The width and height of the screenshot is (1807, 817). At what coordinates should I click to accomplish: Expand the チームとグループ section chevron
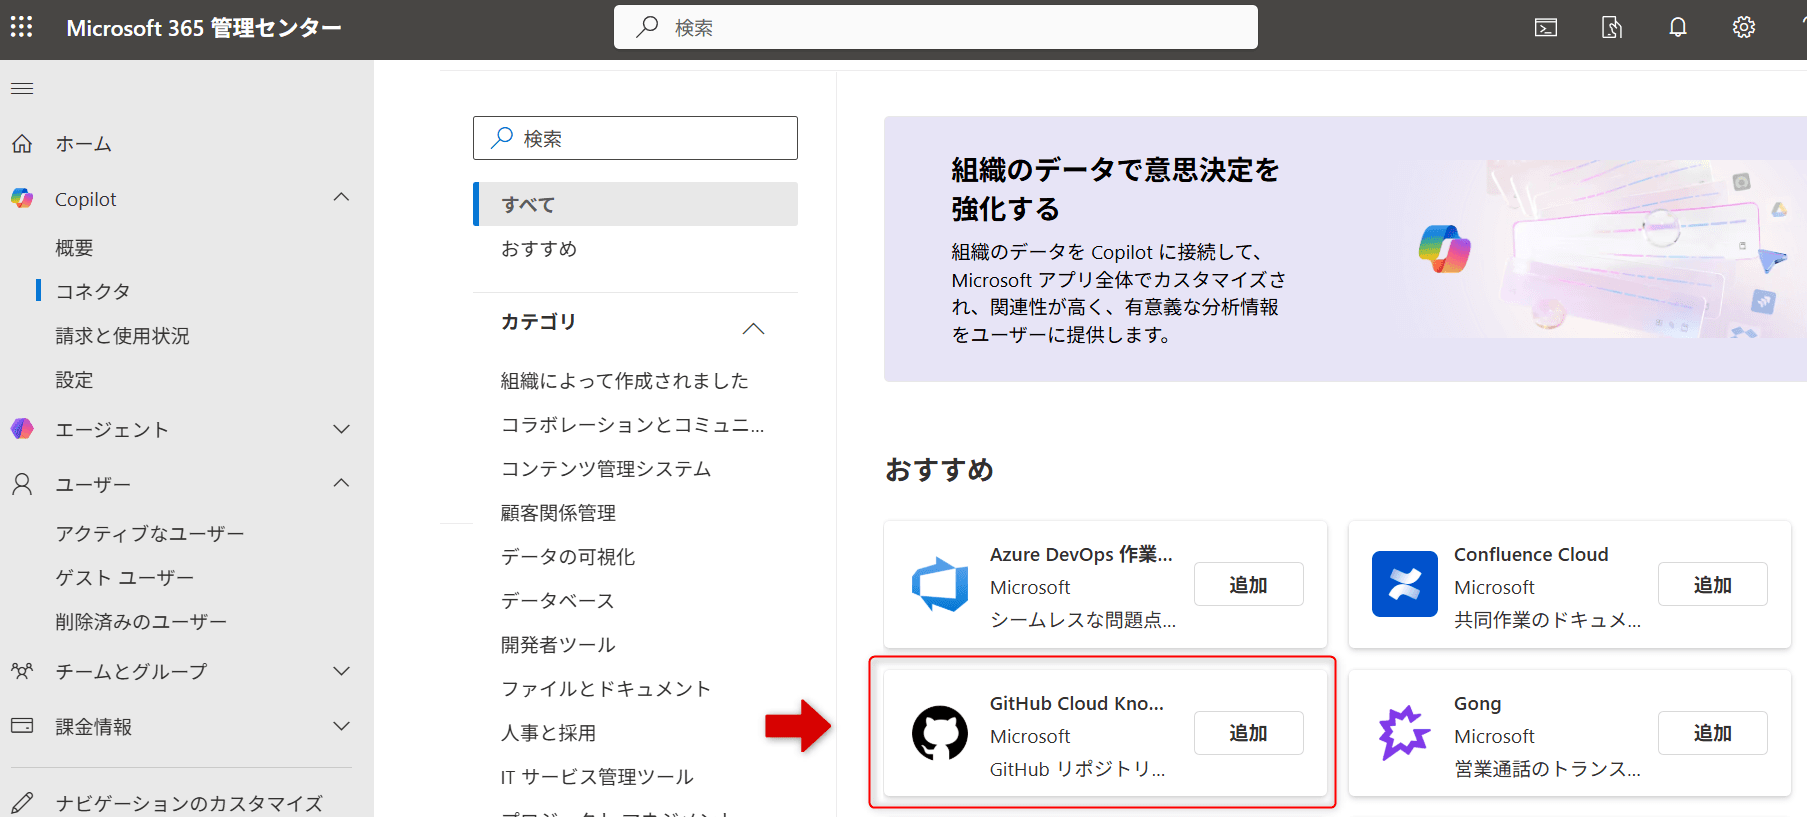(x=341, y=671)
